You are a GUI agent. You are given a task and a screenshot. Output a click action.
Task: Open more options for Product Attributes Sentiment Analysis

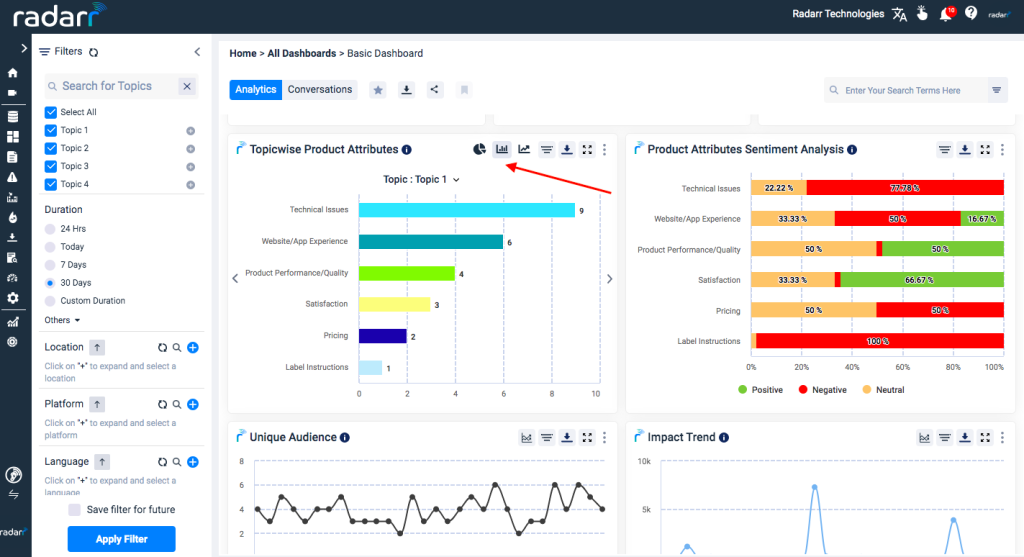point(1002,150)
